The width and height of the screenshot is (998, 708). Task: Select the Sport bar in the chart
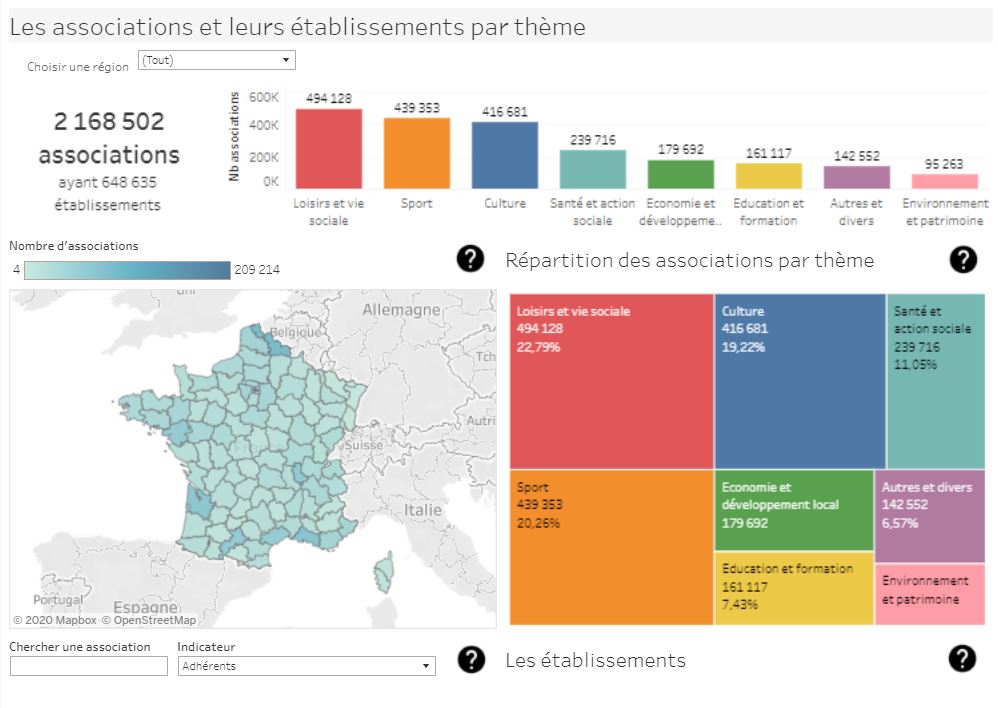(417, 150)
